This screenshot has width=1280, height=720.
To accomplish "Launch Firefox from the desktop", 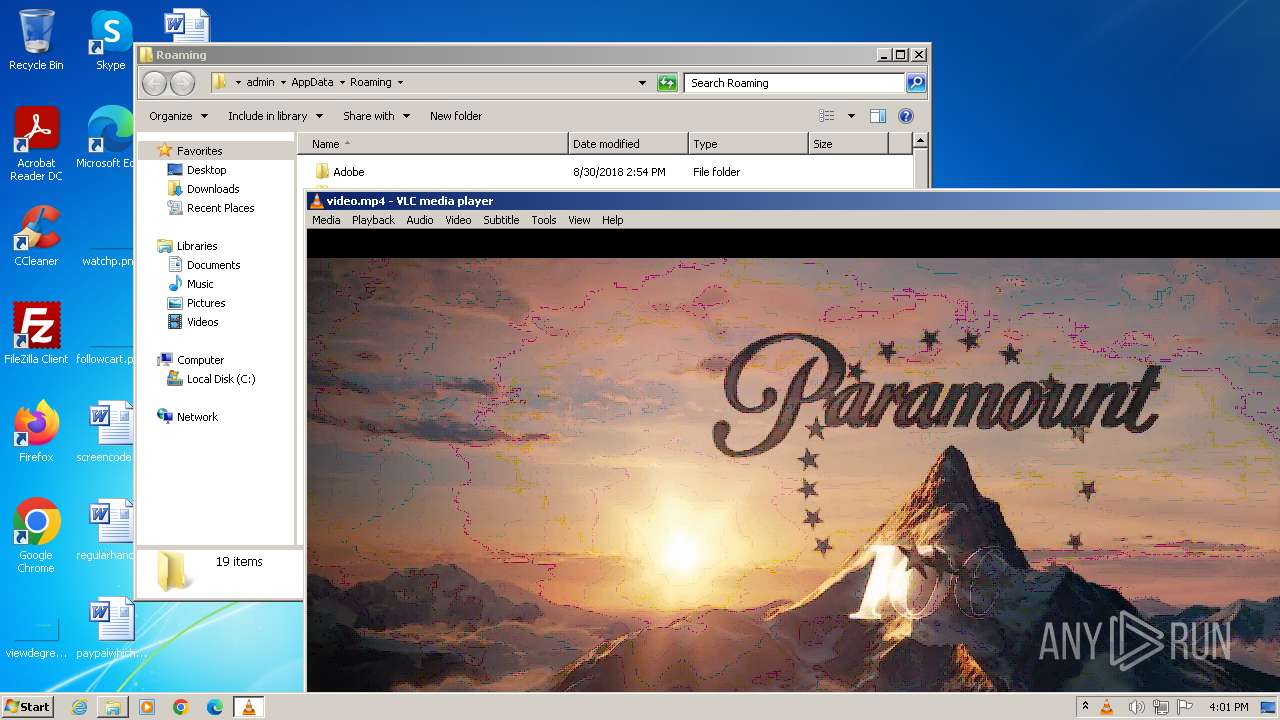I will click(36, 432).
